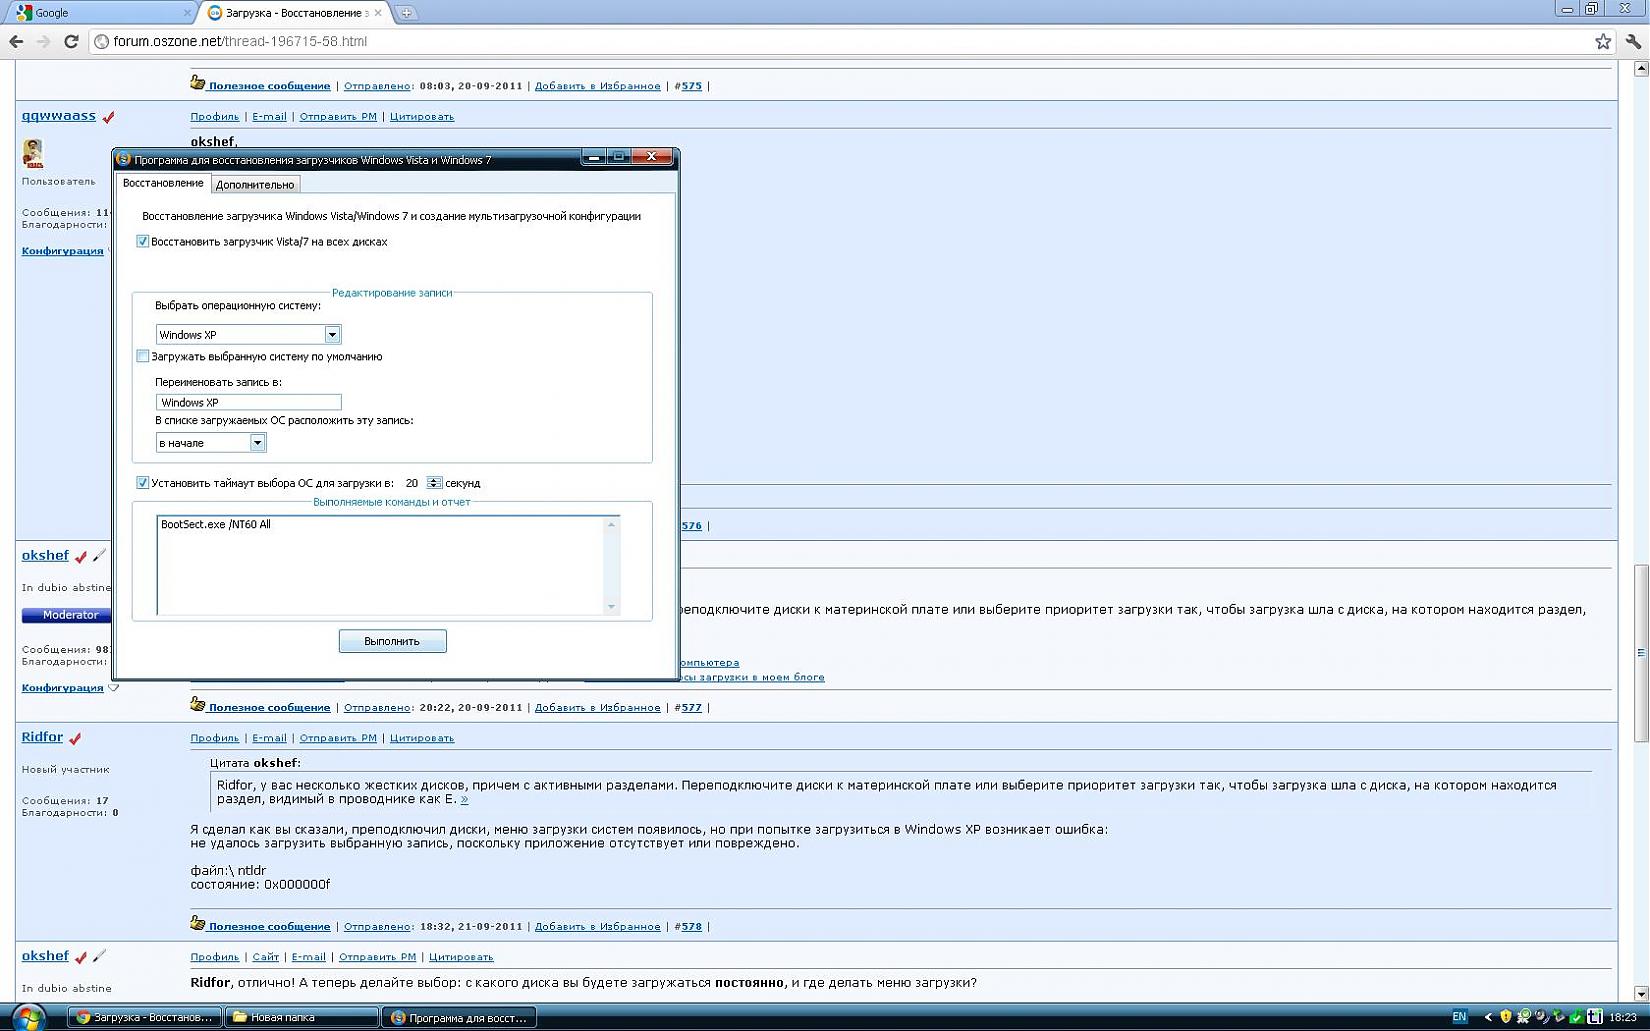The width and height of the screenshot is (1650, 1031).
Task: Open the operating system dropdown showing Windows XP
Action: (x=332, y=334)
